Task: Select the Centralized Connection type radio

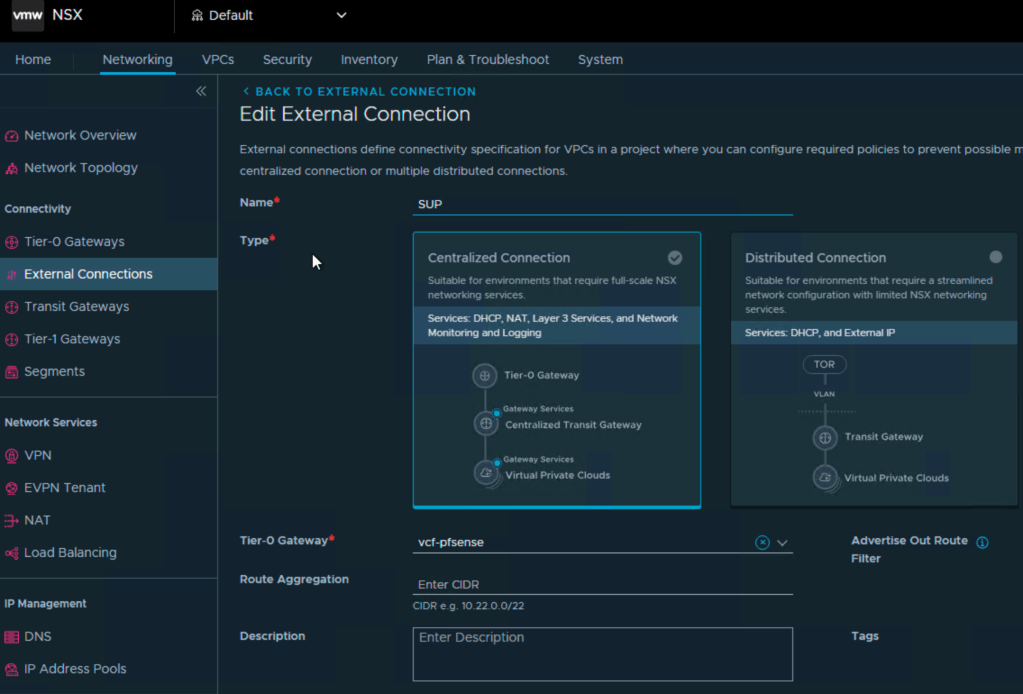Action: pyautogui.click(x=675, y=257)
